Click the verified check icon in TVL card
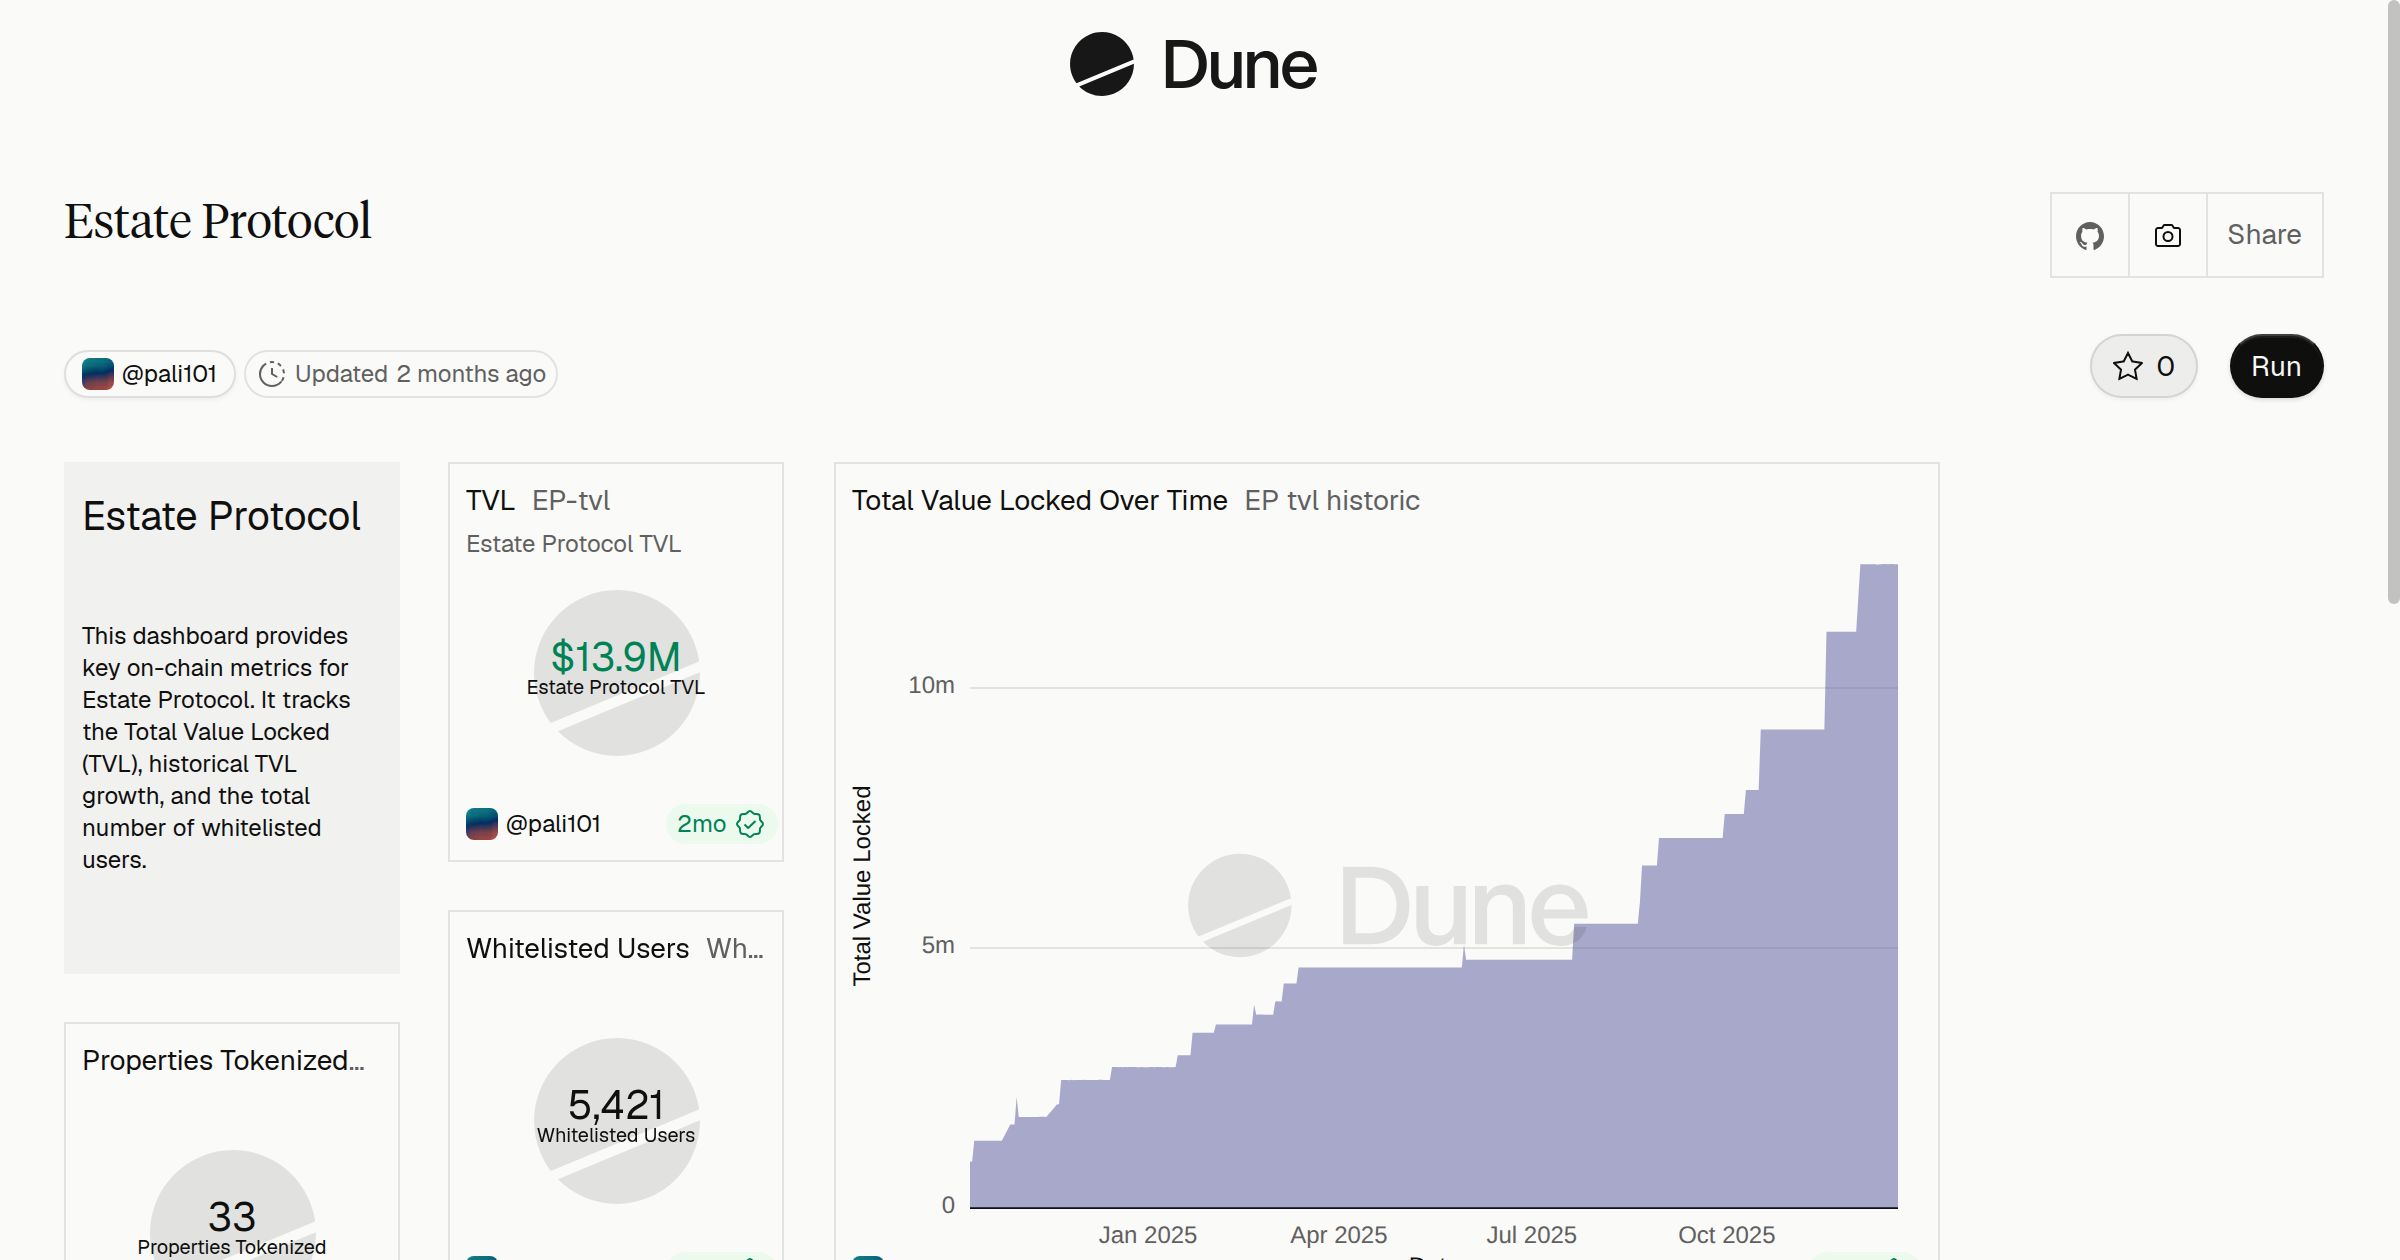The image size is (2400, 1260). (x=750, y=824)
